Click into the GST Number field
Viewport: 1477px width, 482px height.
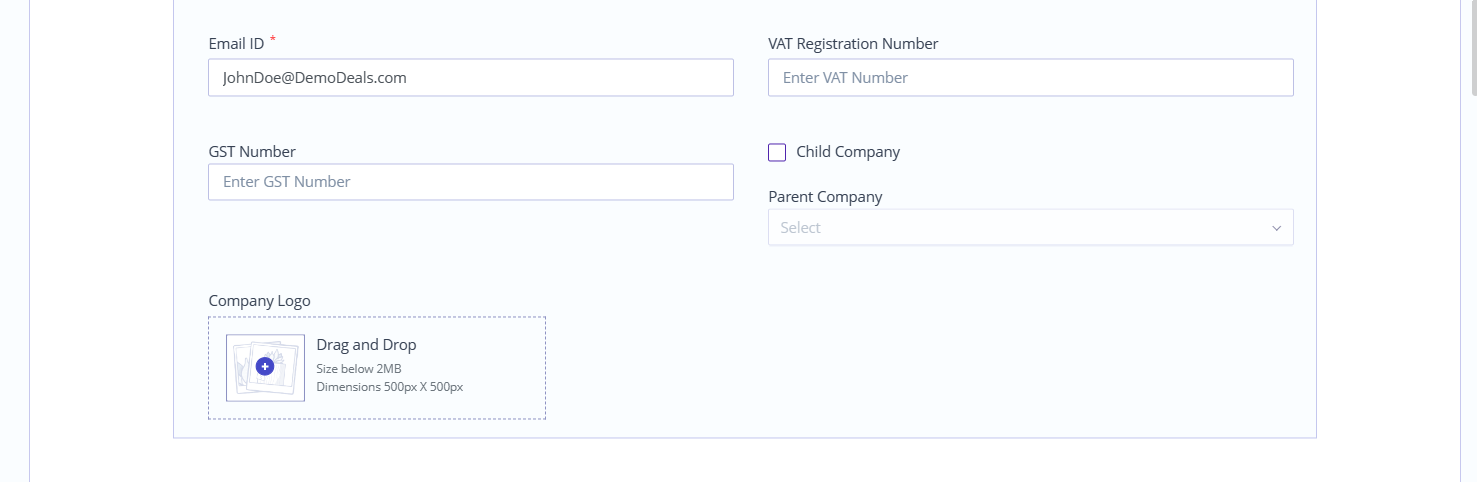click(x=470, y=181)
